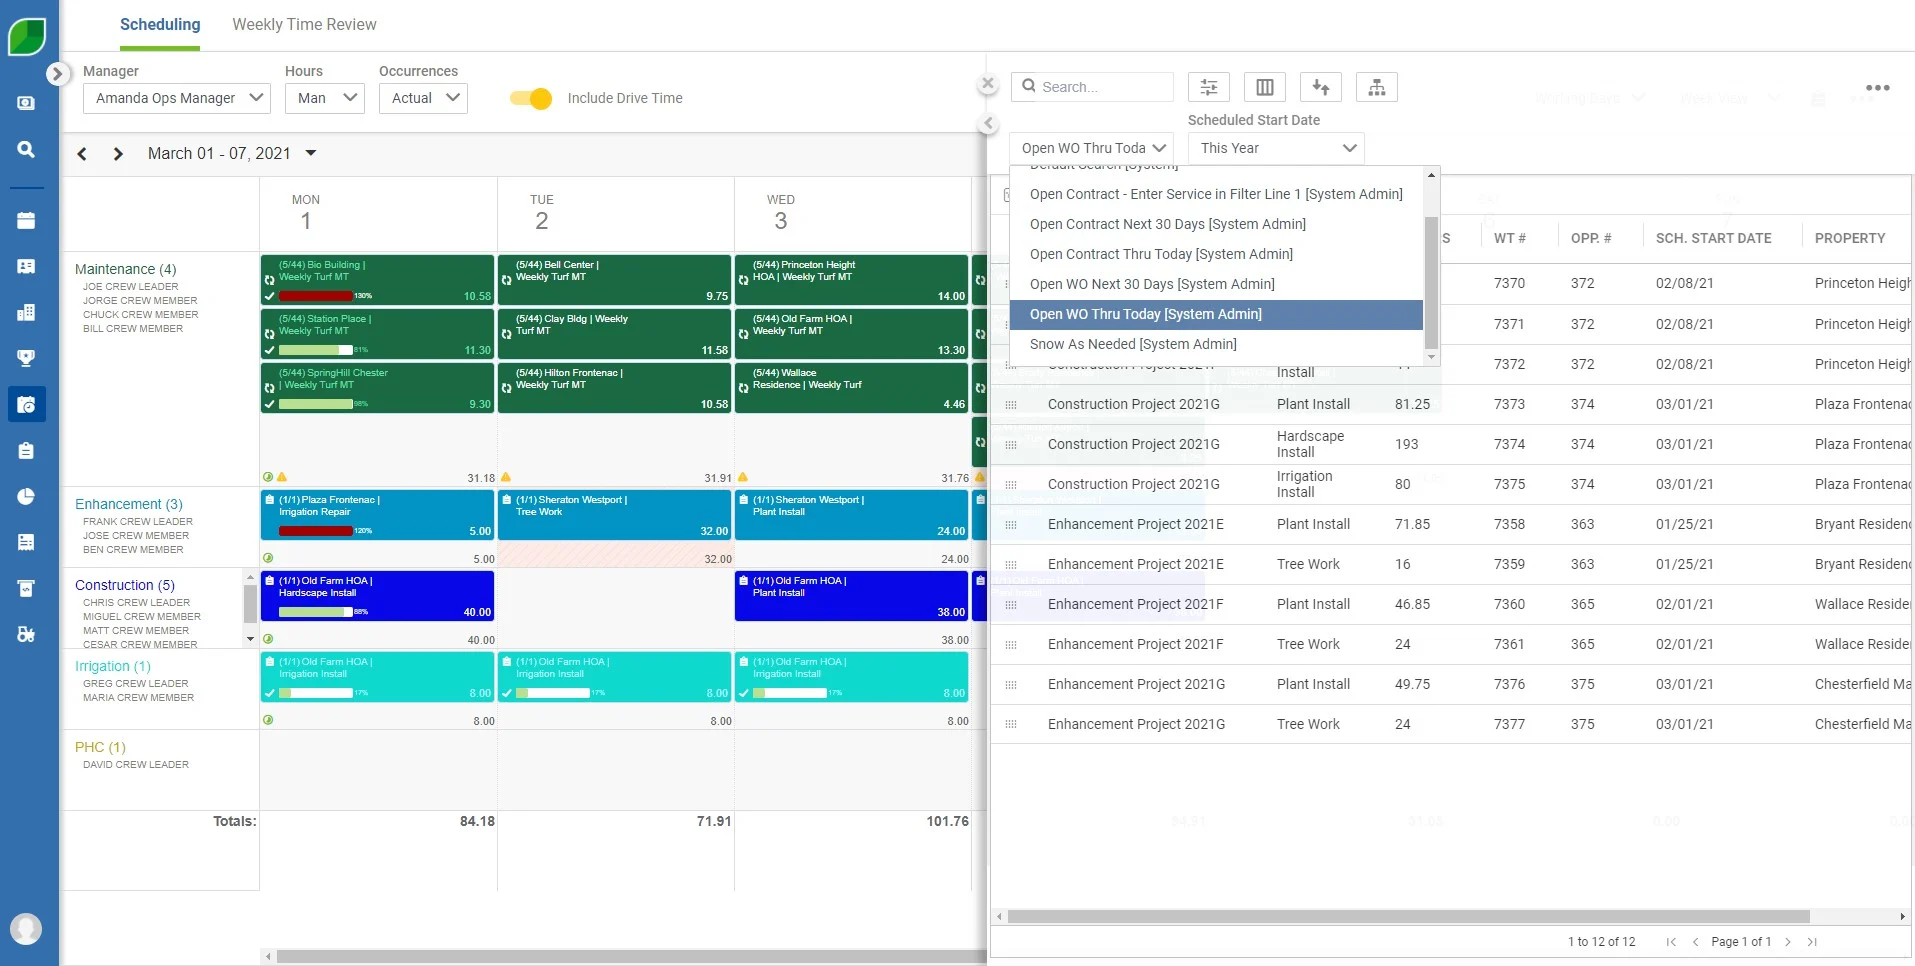The width and height of the screenshot is (1915, 966).
Task: Expand the This Year date dropdown
Action: click(x=1277, y=148)
